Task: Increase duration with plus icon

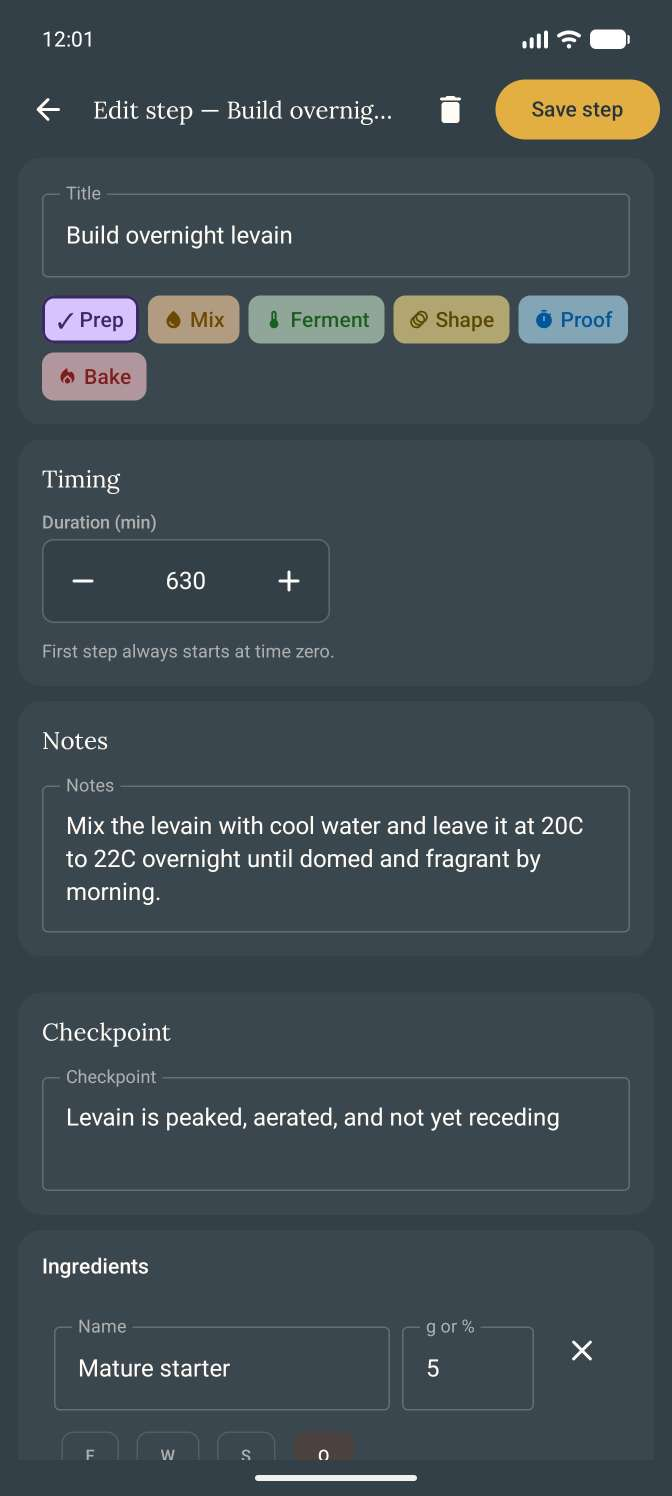Action: point(289,581)
